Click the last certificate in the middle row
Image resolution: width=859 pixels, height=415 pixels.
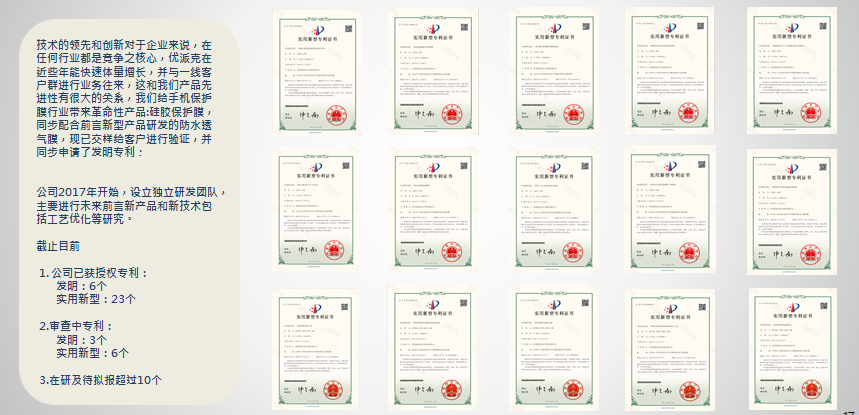791,208
